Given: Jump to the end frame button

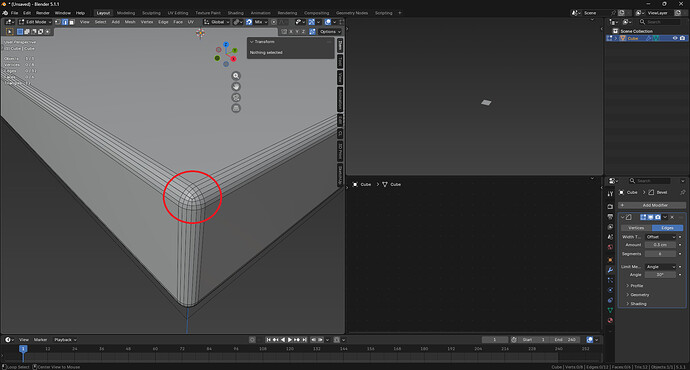Looking at the screenshot, I should coord(304,340).
